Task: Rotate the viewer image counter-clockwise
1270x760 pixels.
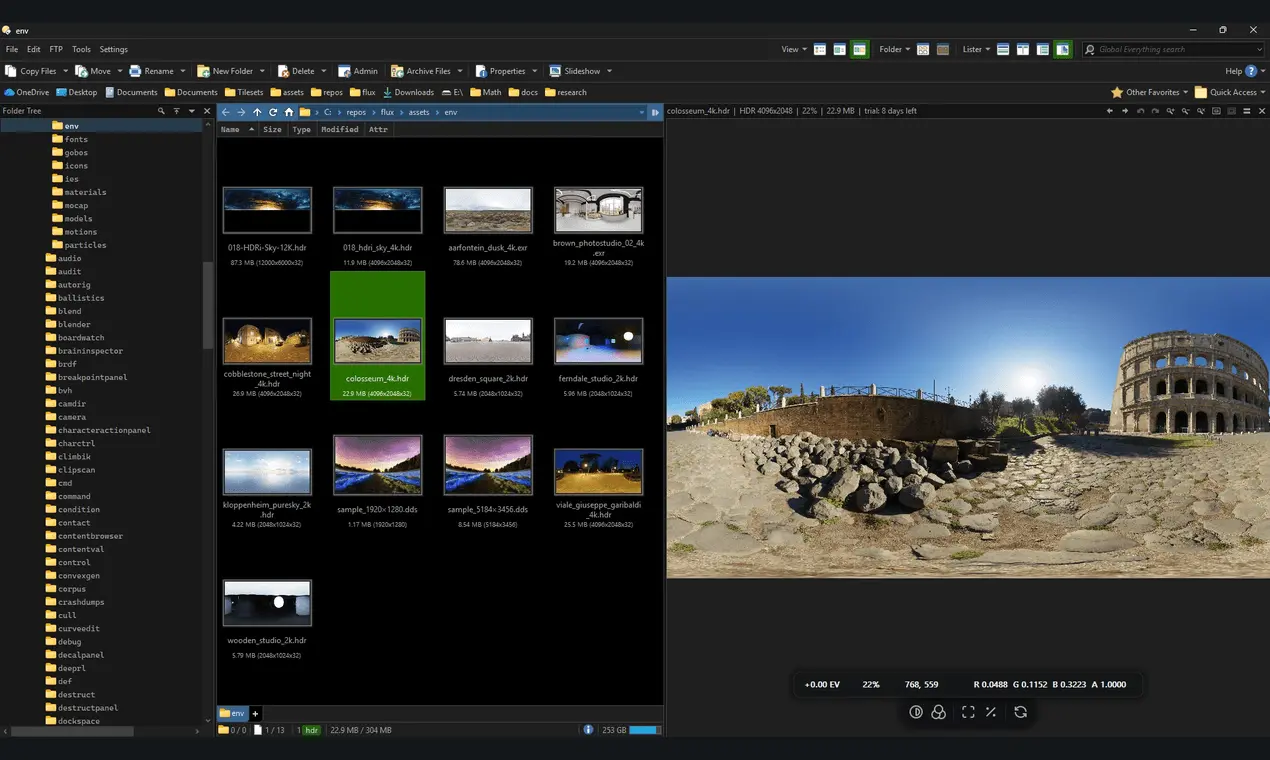Action: pyautogui.click(x=1141, y=111)
